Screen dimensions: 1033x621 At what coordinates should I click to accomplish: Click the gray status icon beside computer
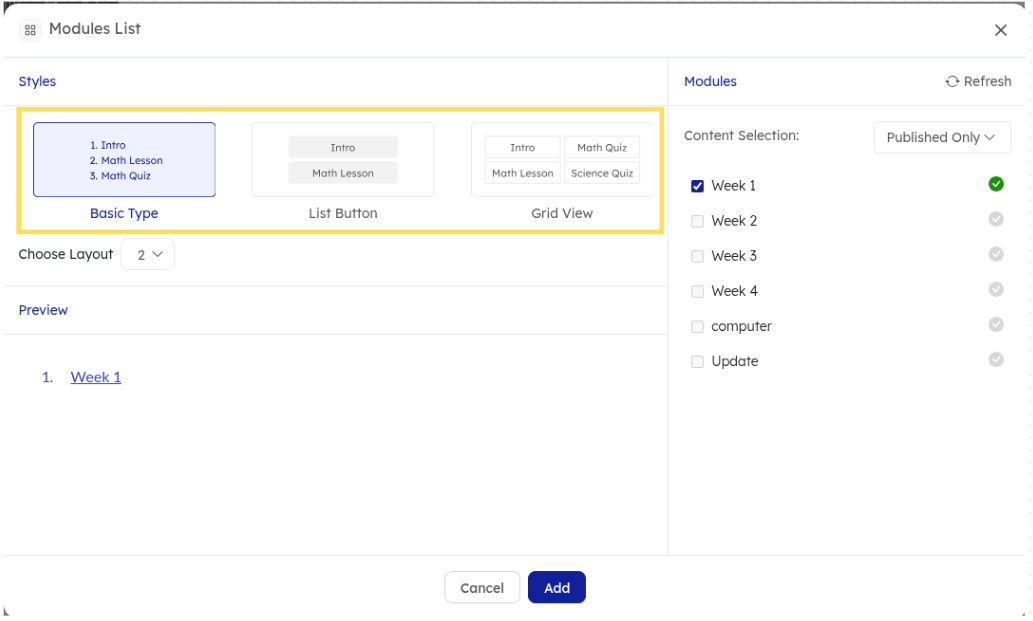[996, 325]
